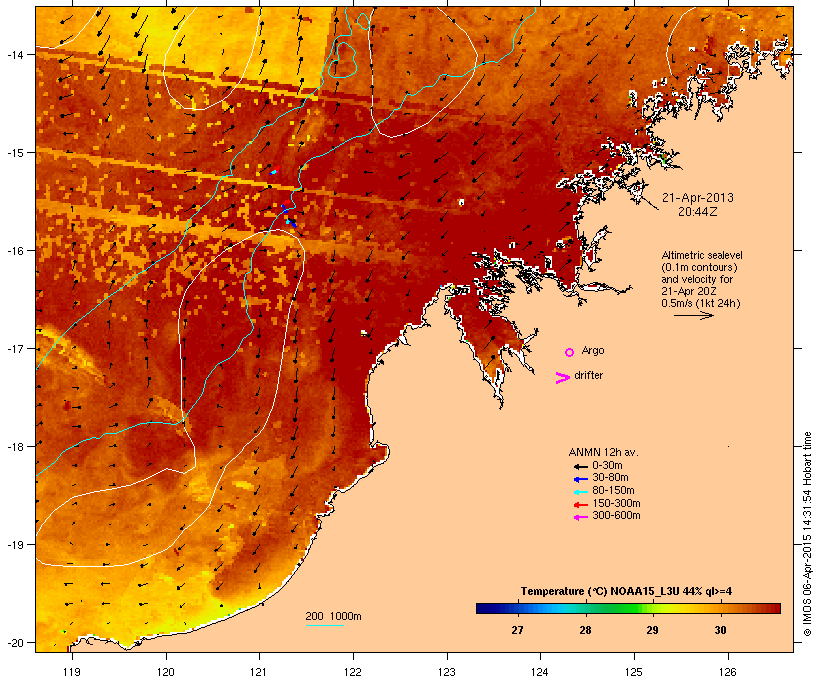820x680 pixels.
Task: Click the colorbar tick label 28
Action: (x=585, y=630)
